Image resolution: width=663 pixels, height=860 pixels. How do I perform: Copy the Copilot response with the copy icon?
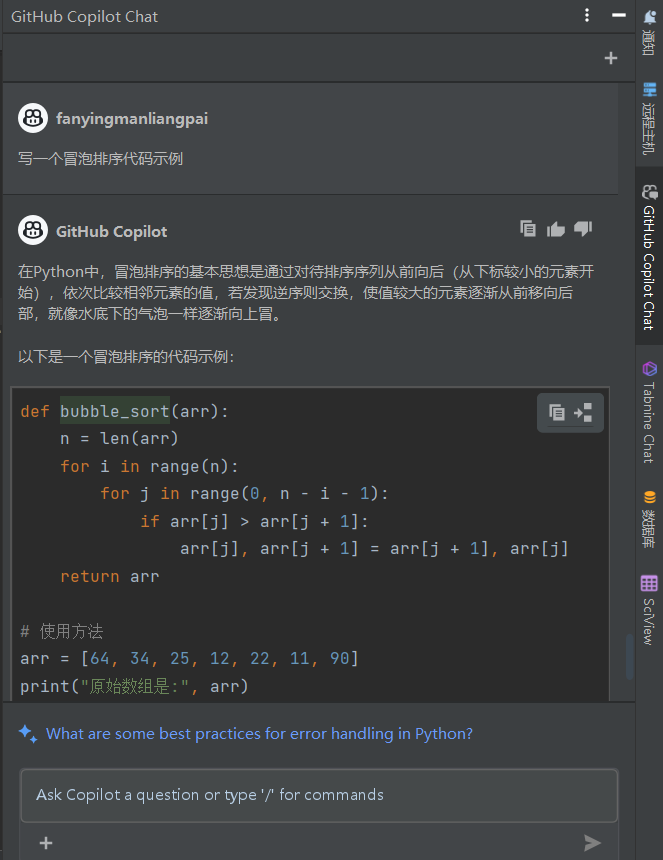click(528, 228)
